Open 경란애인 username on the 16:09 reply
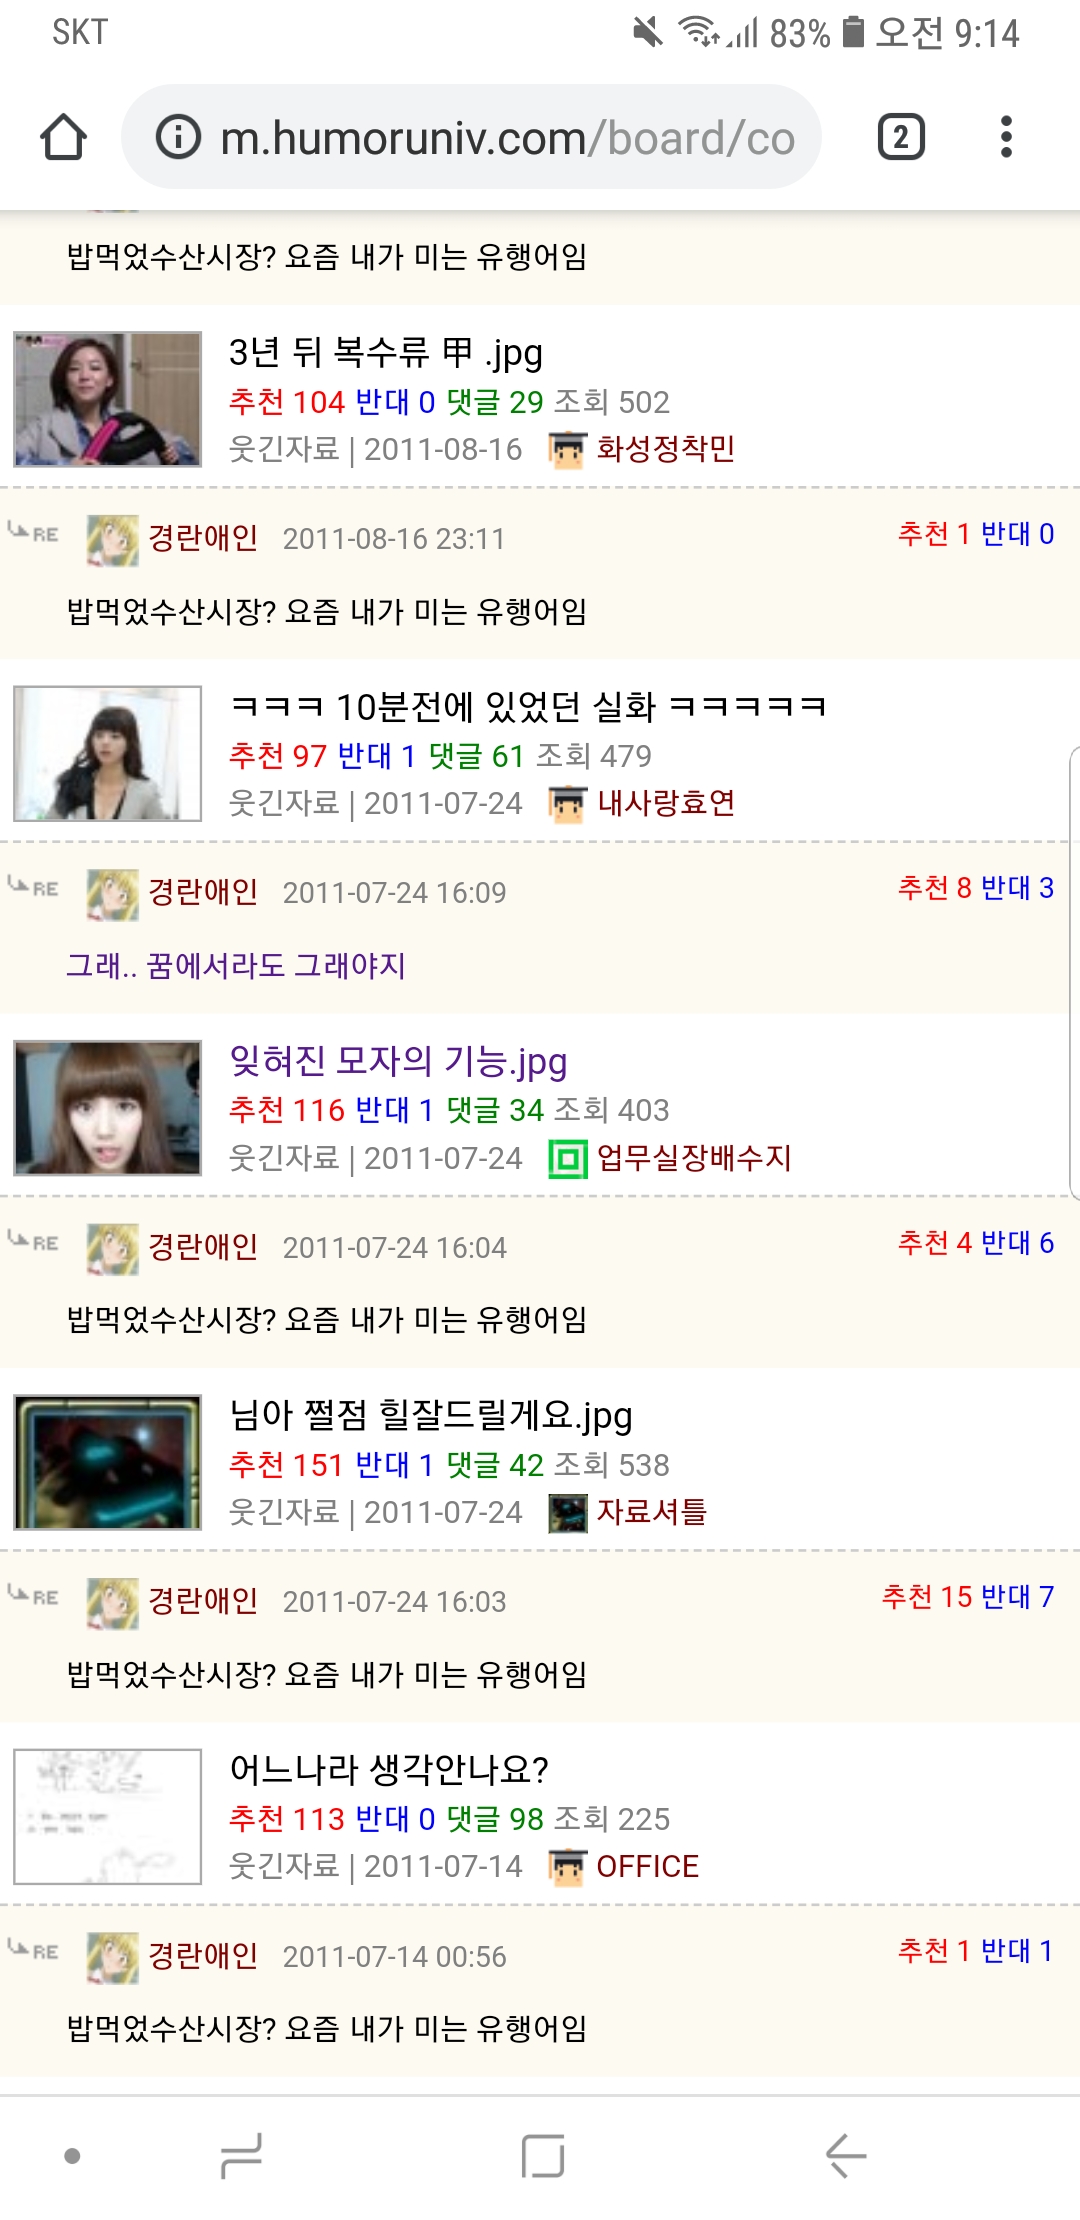This screenshot has height=2220, width=1080. 203,892
